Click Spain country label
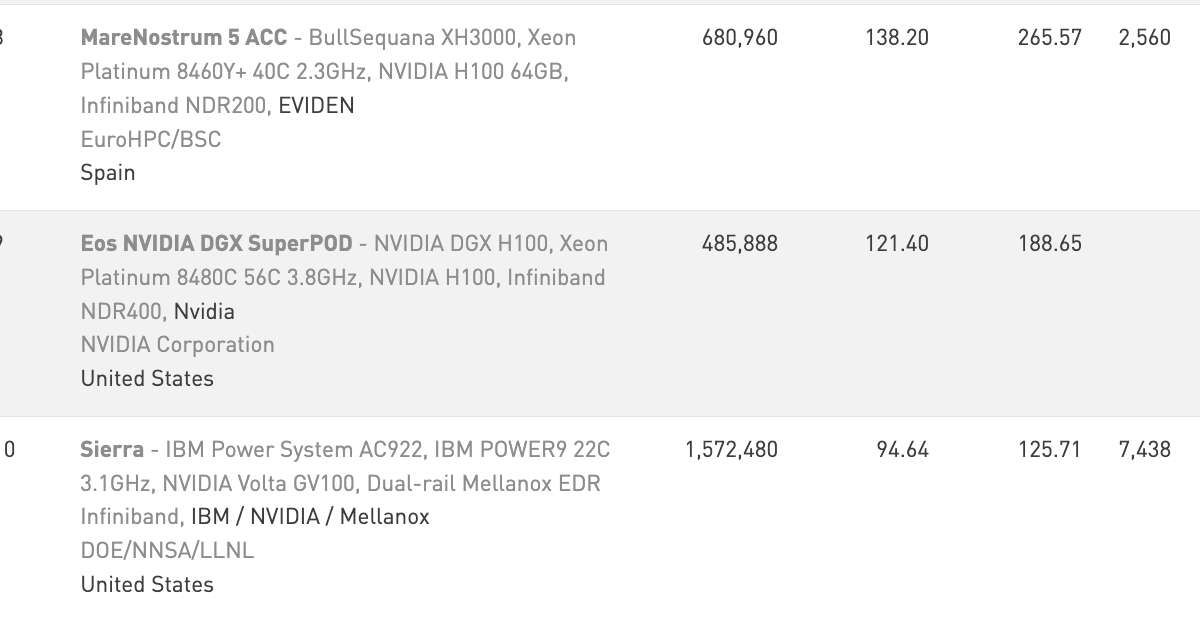Image resolution: width=1200 pixels, height=620 pixels. tap(108, 173)
